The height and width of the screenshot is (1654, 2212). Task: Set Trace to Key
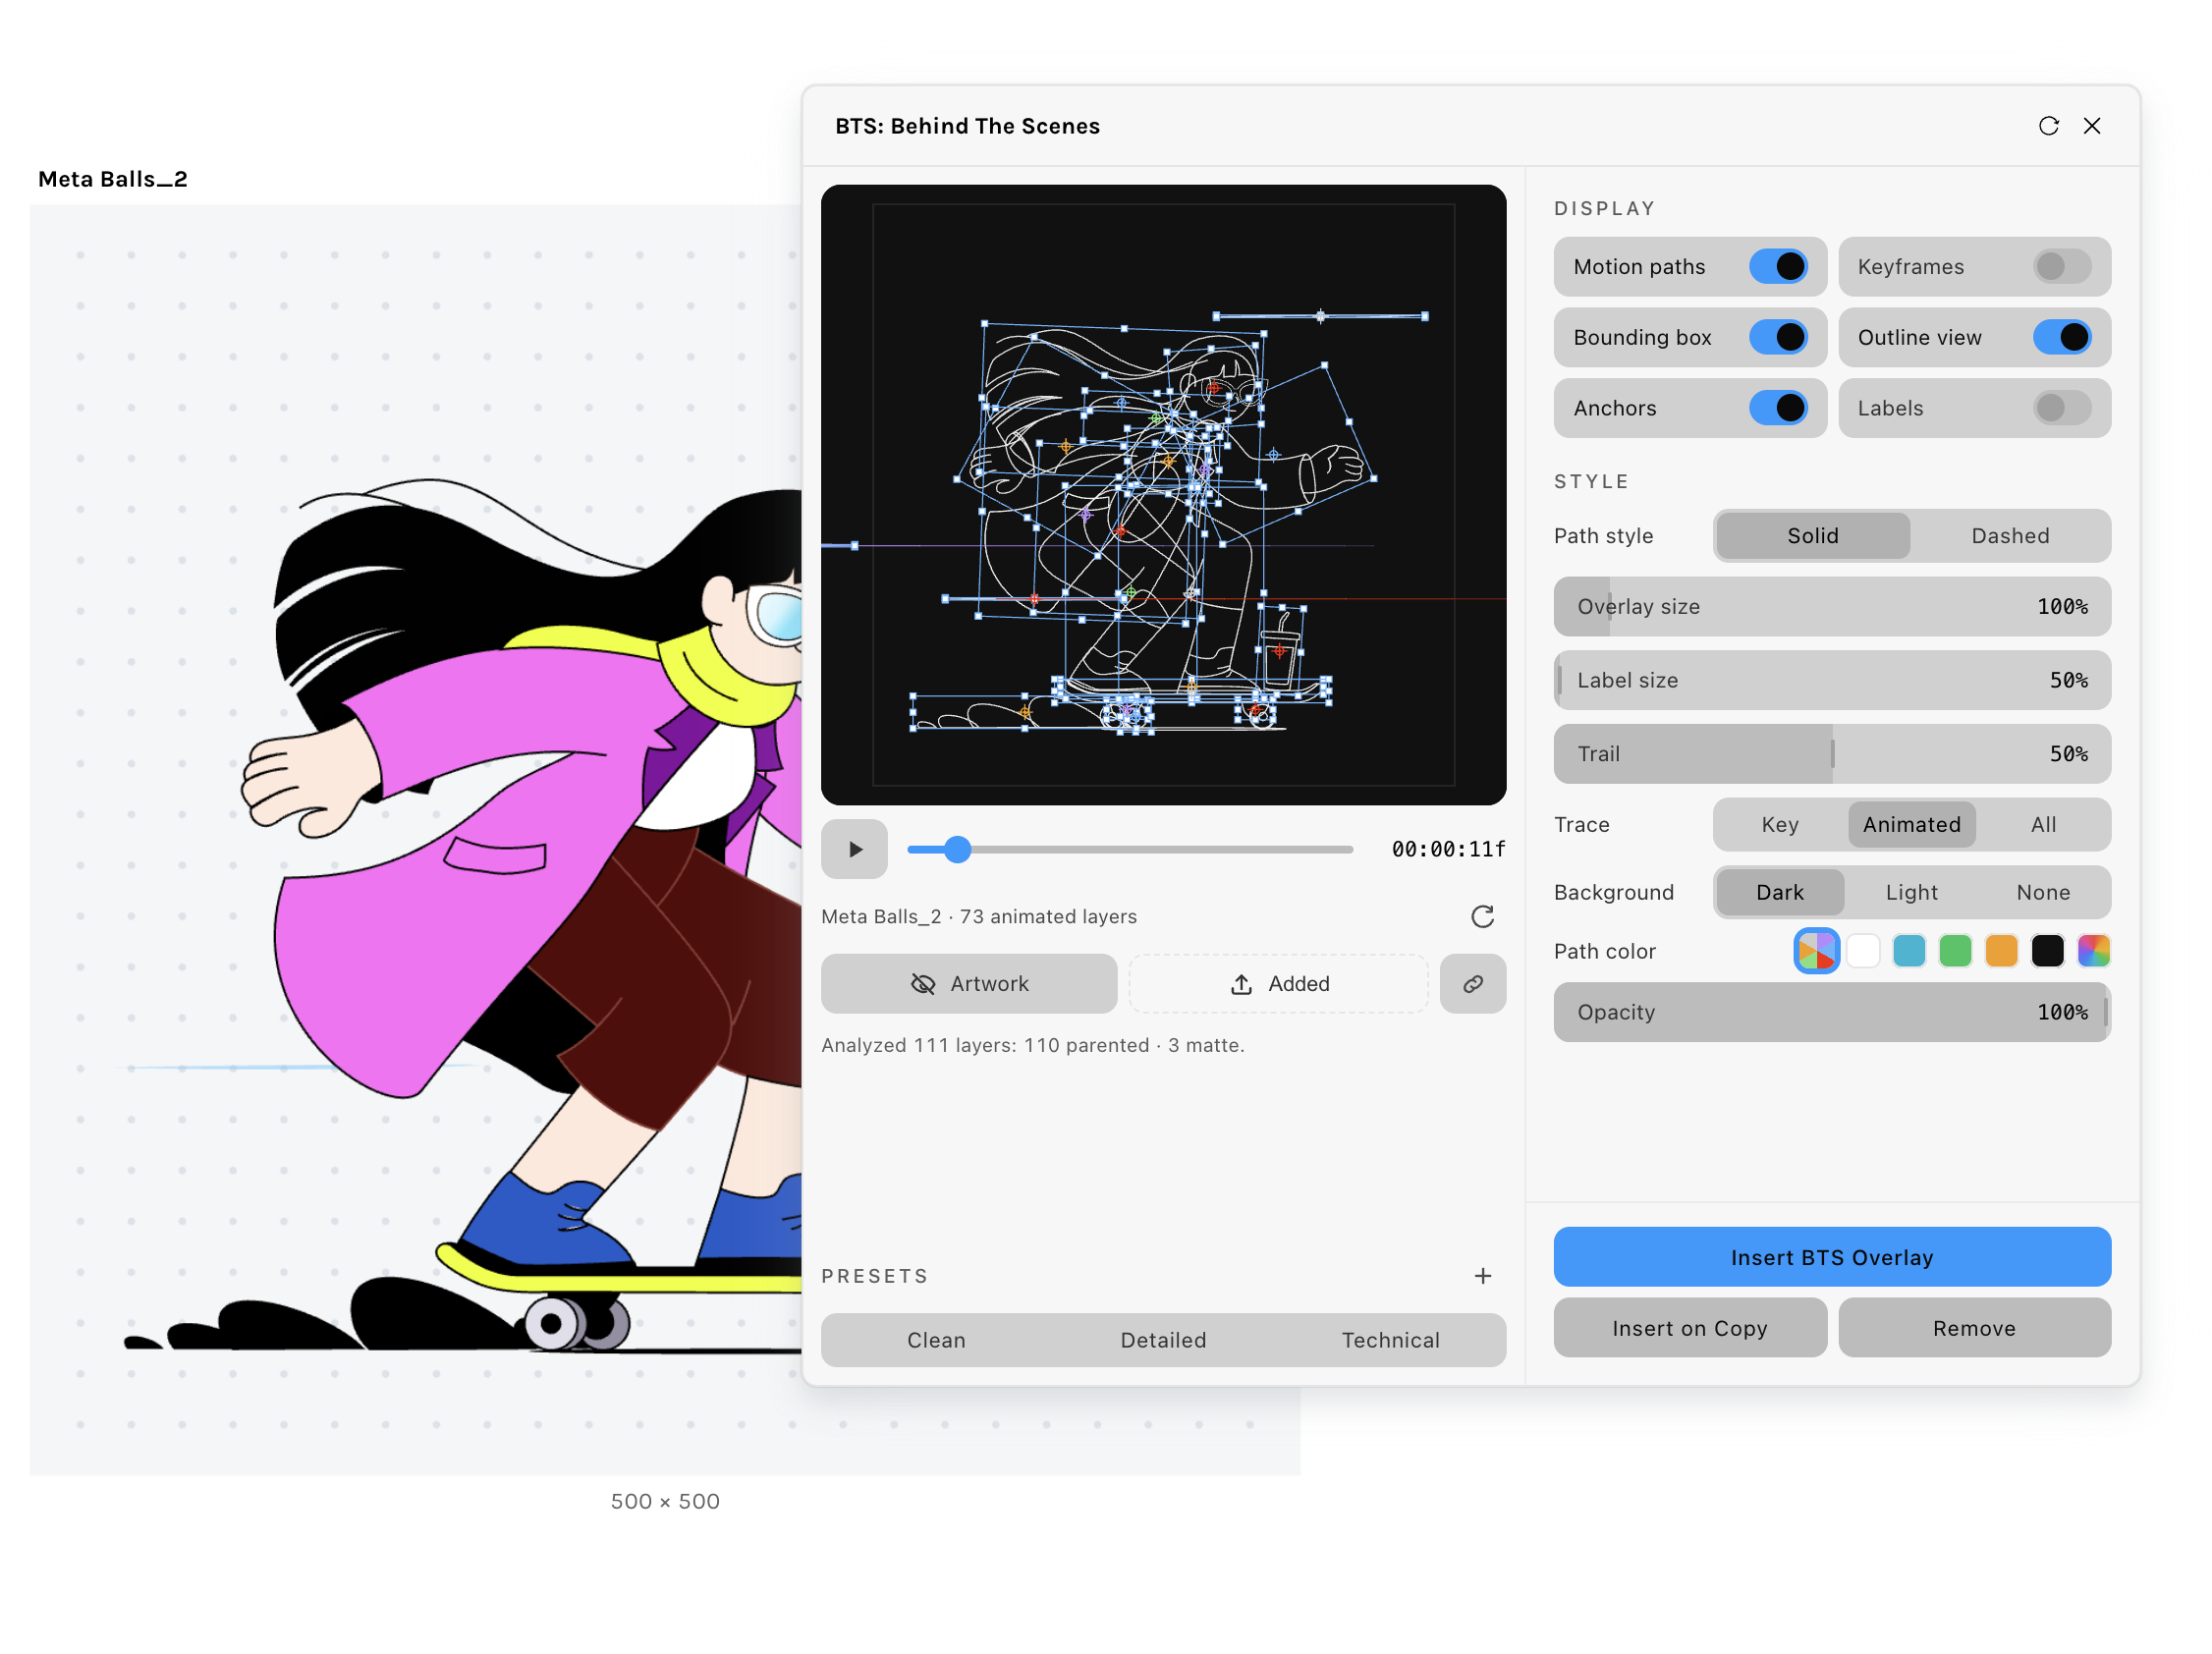coord(1780,824)
